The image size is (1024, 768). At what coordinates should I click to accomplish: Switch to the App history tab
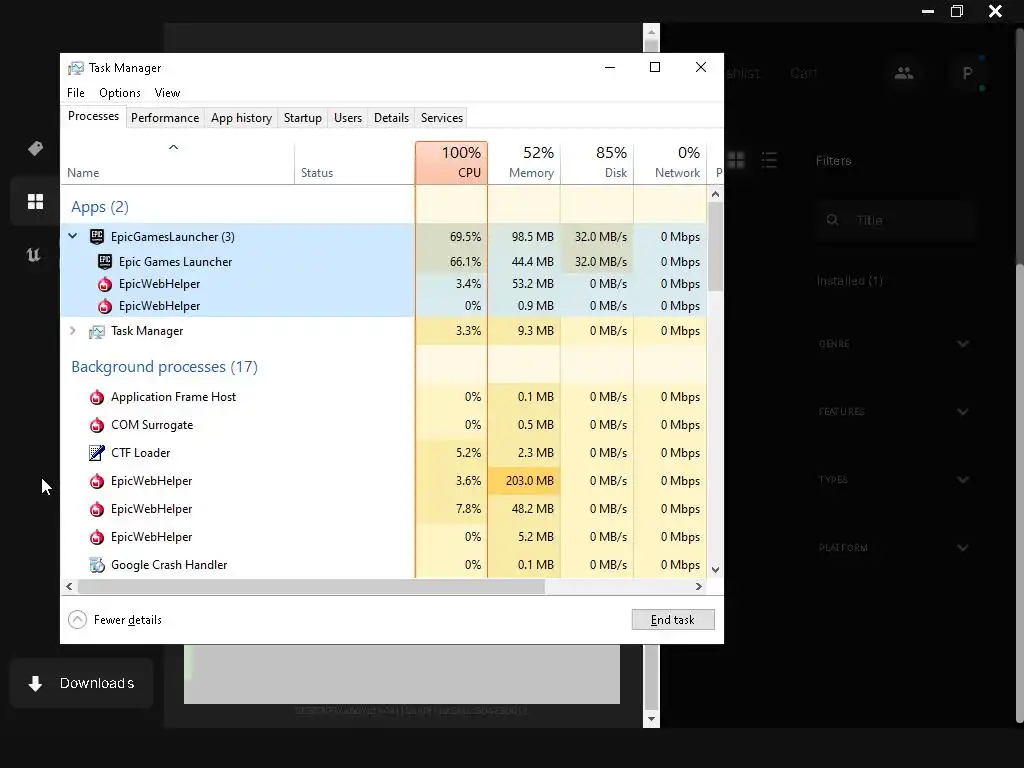point(241,118)
